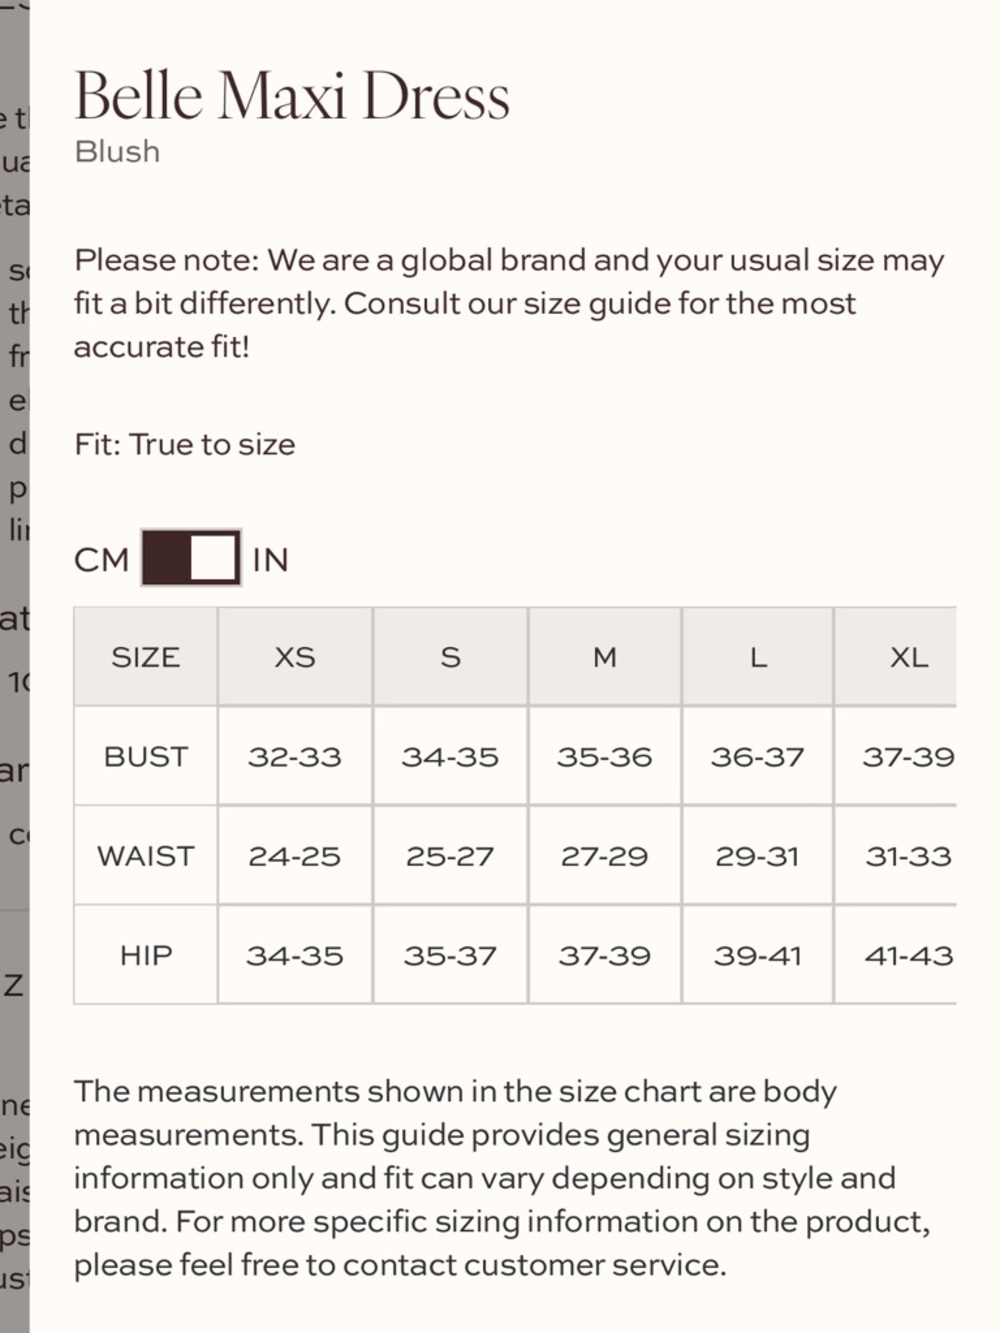The image size is (1000, 1333).
Task: Click the HIP row label
Action: (x=146, y=955)
